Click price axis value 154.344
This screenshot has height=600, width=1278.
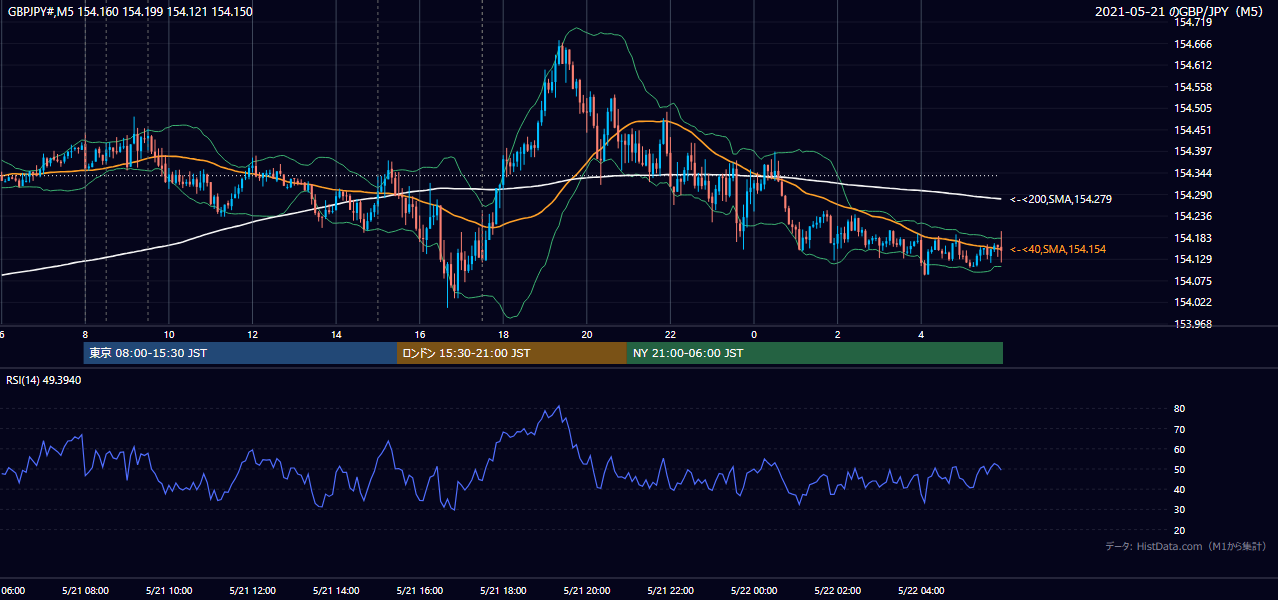pyautogui.click(x=1194, y=173)
